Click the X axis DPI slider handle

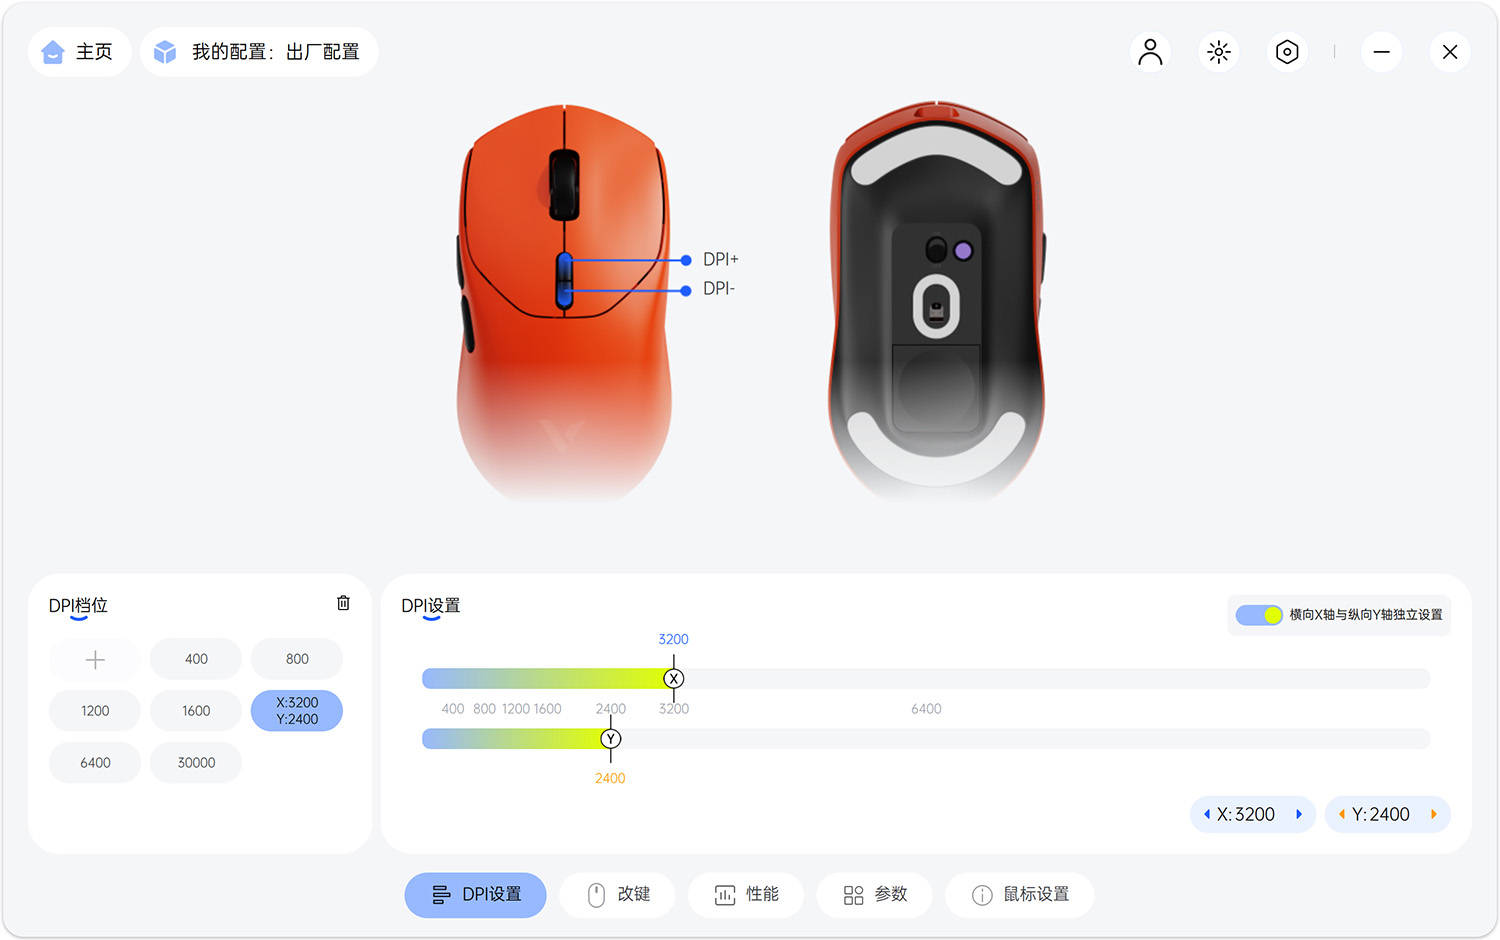pos(674,679)
